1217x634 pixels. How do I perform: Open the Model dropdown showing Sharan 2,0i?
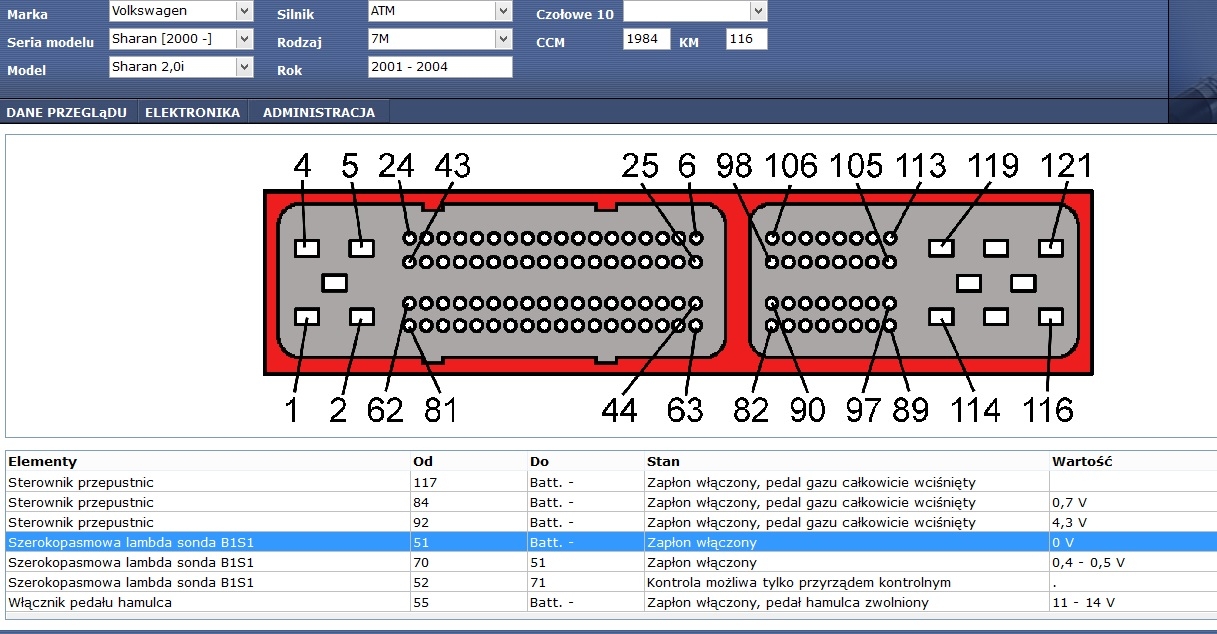coord(180,67)
